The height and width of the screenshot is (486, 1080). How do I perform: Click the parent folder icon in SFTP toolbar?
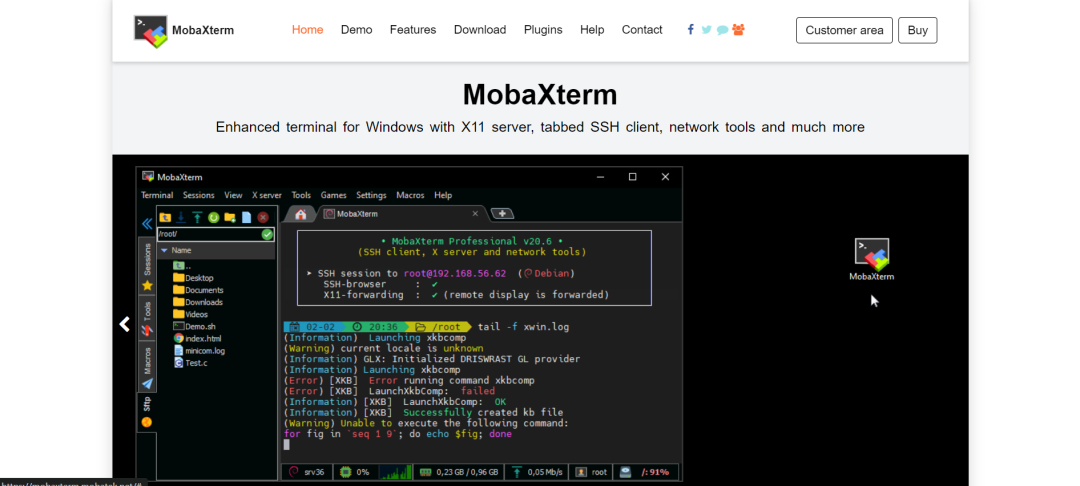[x=165, y=217]
